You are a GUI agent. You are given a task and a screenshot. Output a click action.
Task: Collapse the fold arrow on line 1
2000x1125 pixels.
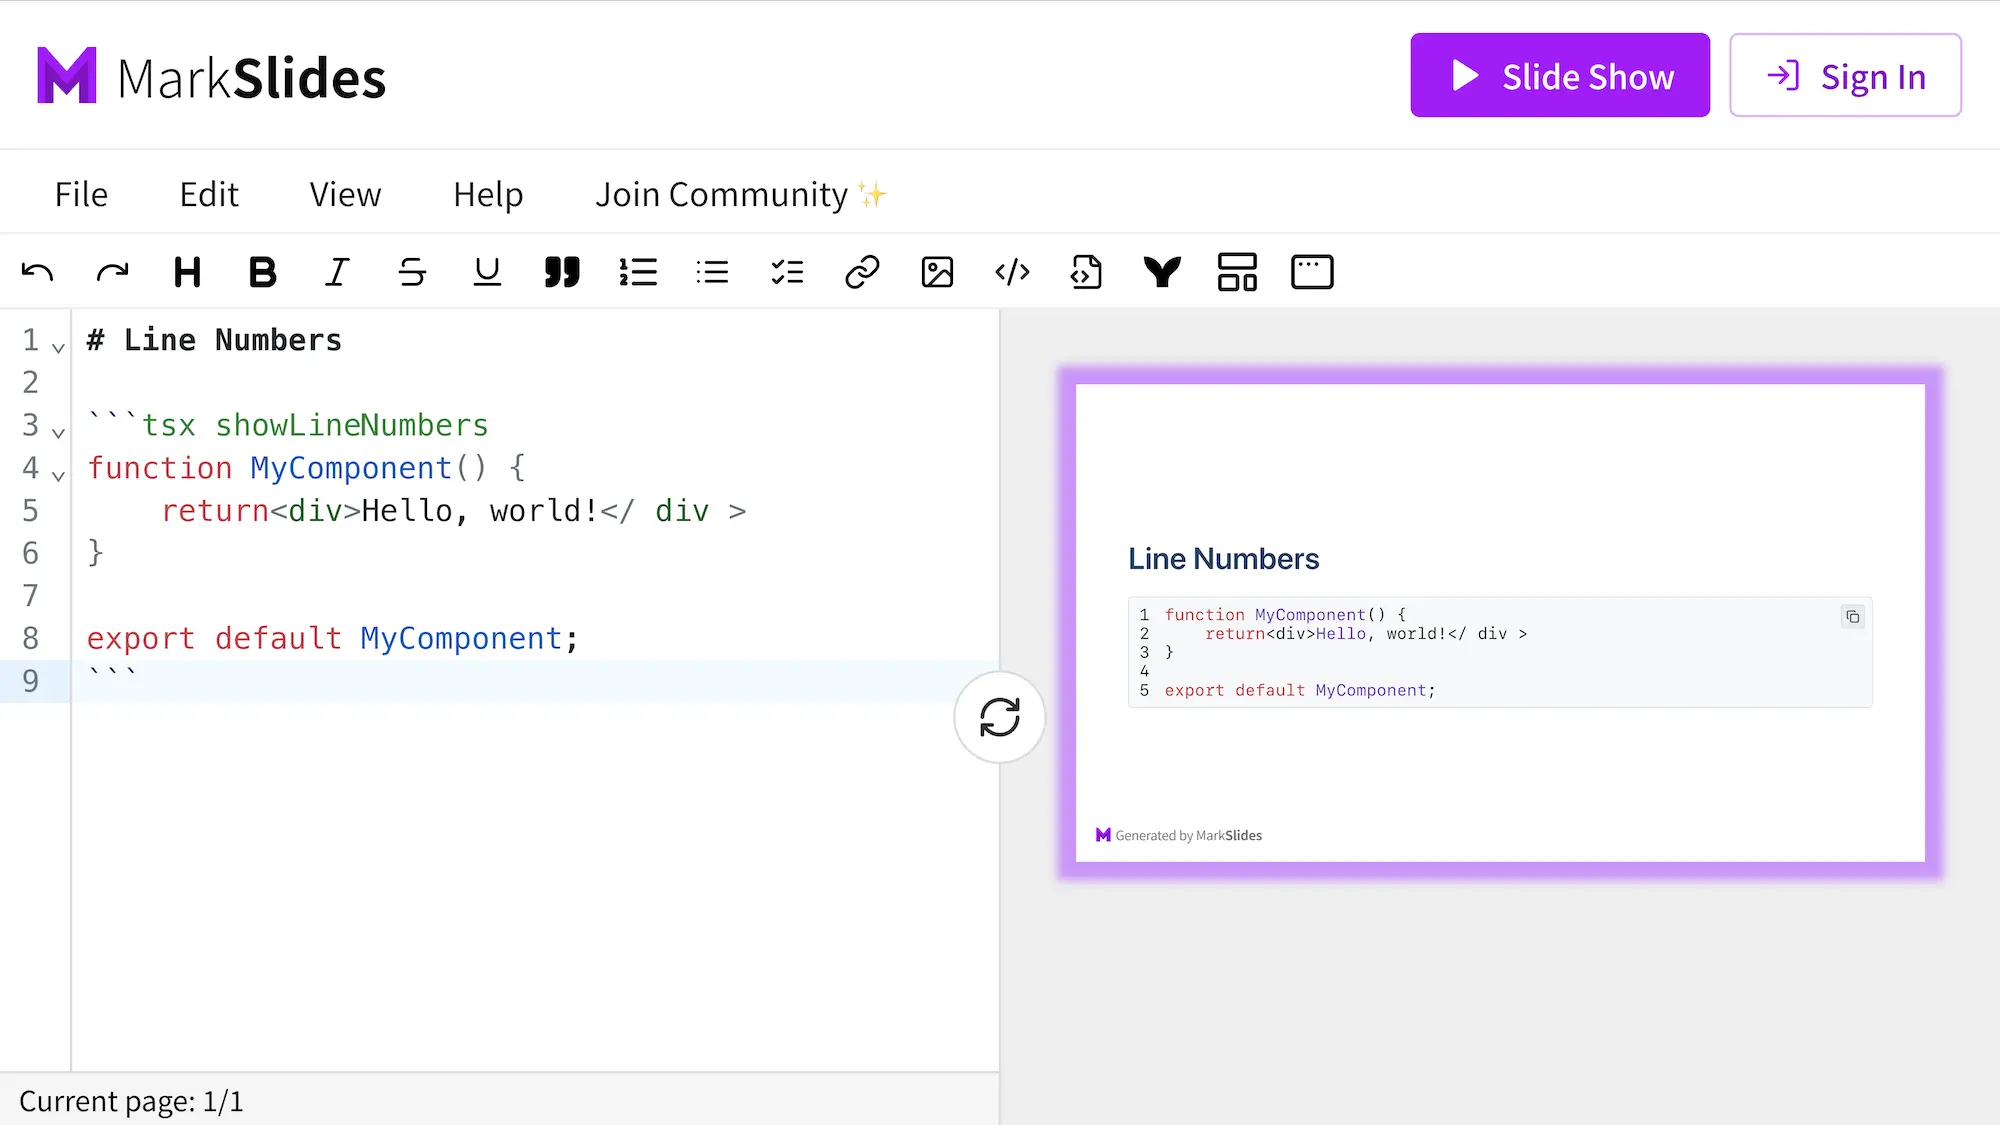[58, 348]
